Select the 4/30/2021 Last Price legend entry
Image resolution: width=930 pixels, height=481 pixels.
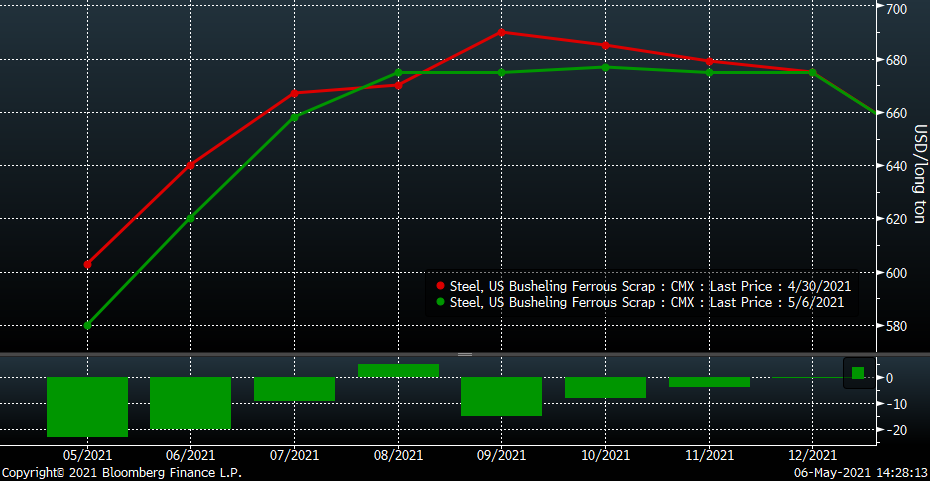coord(650,286)
